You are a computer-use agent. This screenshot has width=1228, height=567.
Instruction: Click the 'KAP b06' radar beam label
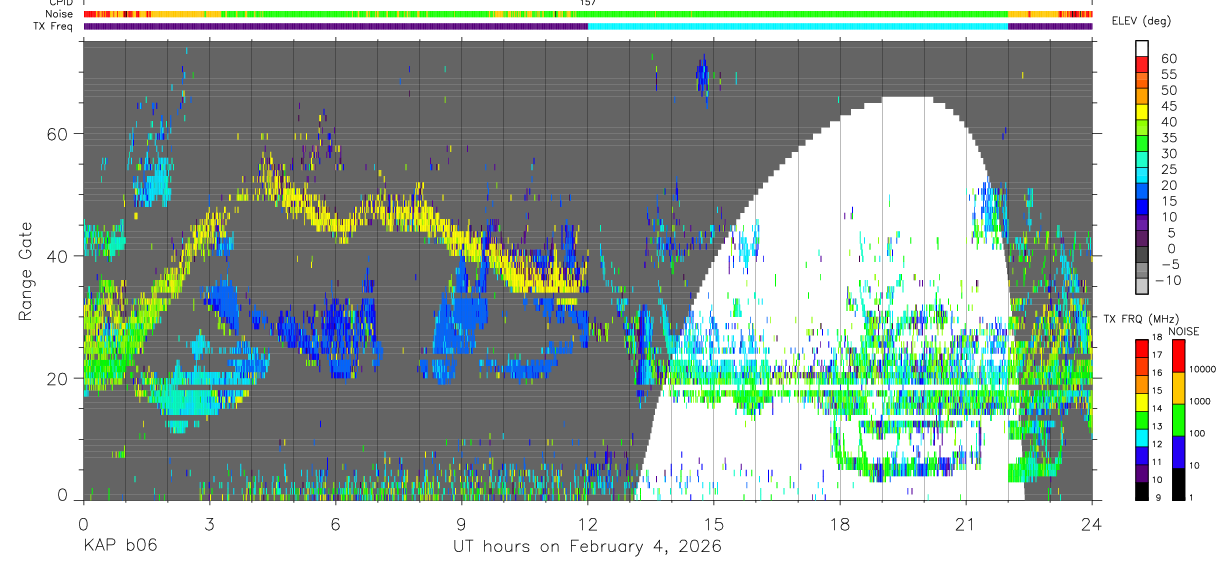[119, 546]
